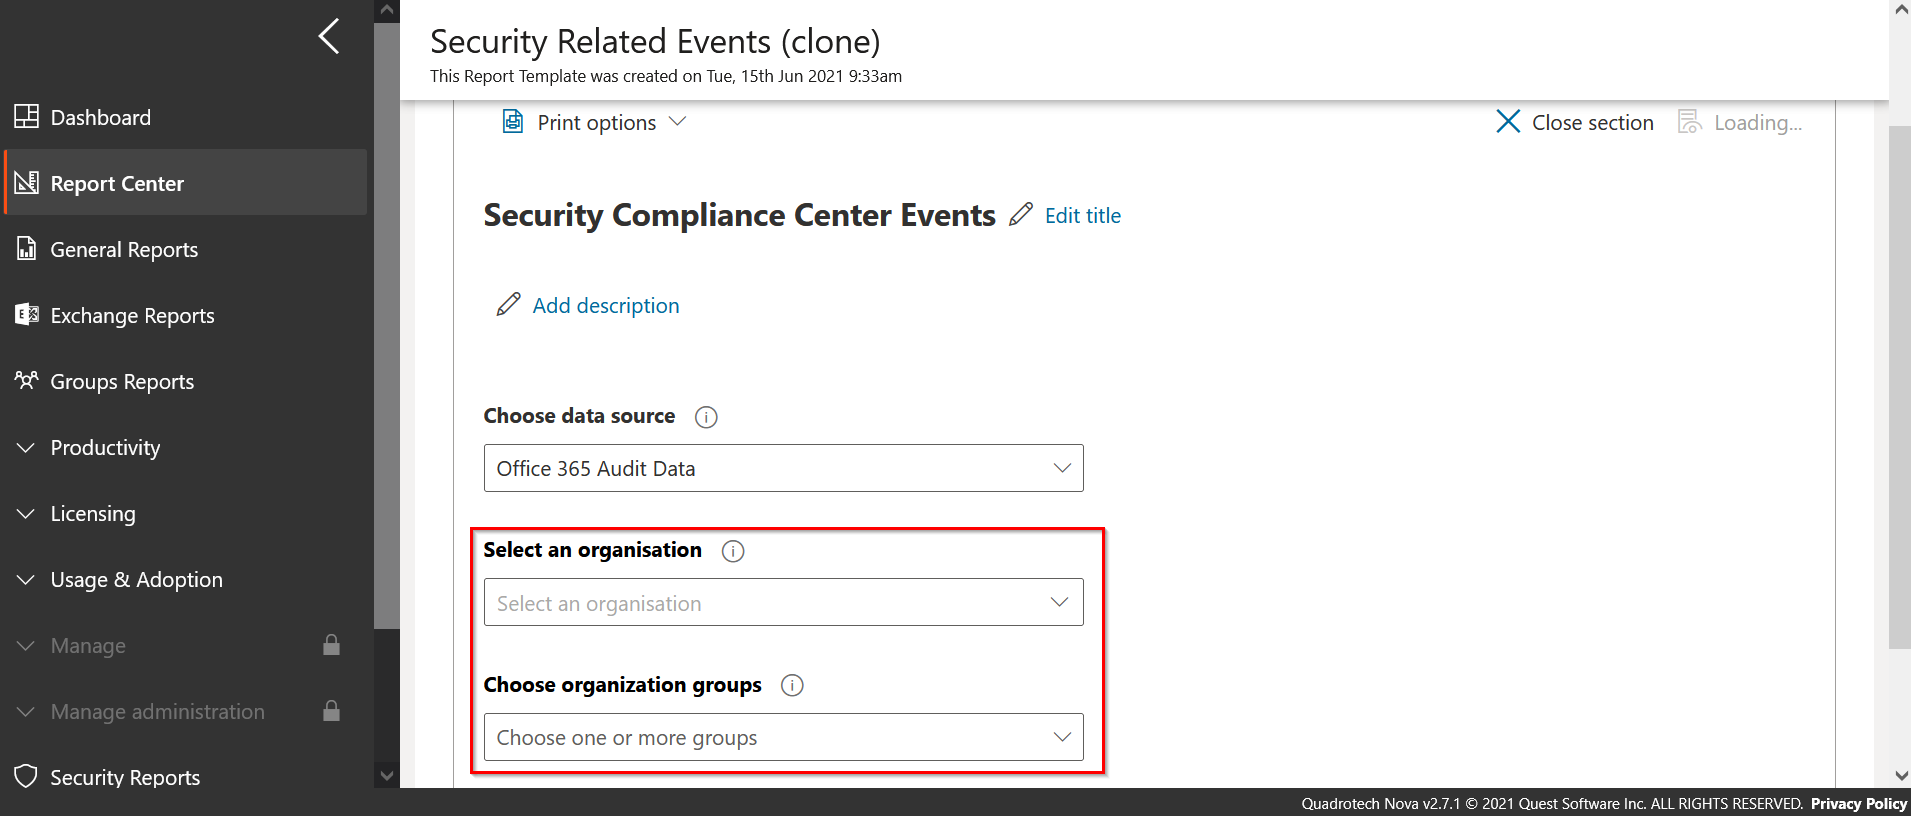Open General Reports in the sidebar

tap(124, 250)
